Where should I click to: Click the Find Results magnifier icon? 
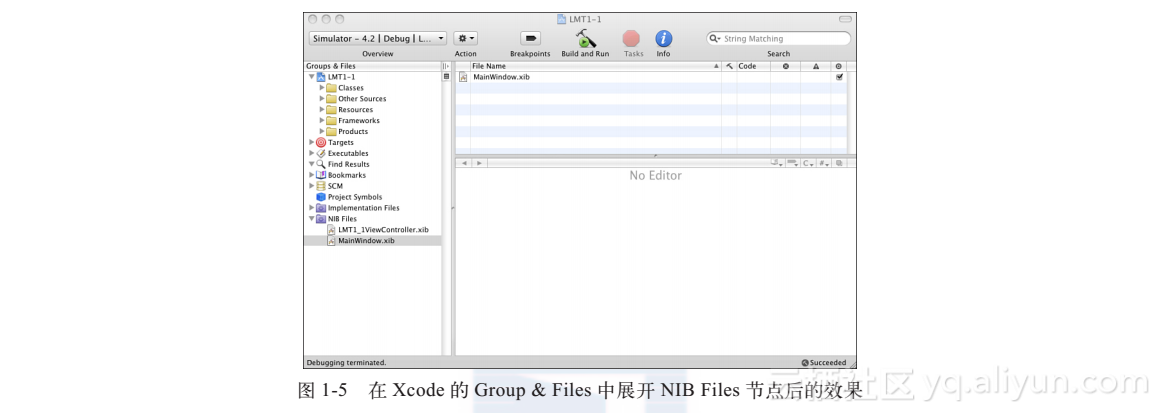click(x=321, y=164)
